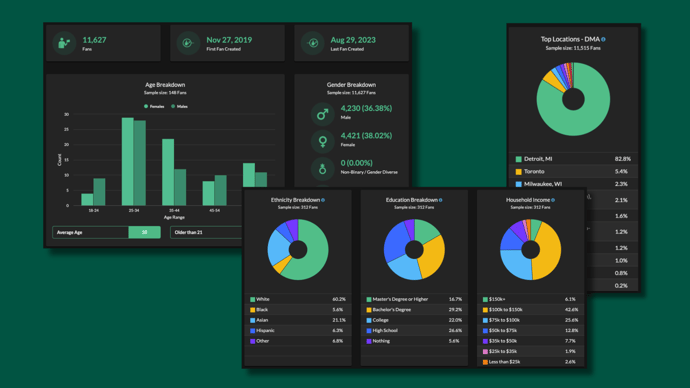Open info icon next to Education Breakdown
Screen dimensions: 690x388
[440, 200]
